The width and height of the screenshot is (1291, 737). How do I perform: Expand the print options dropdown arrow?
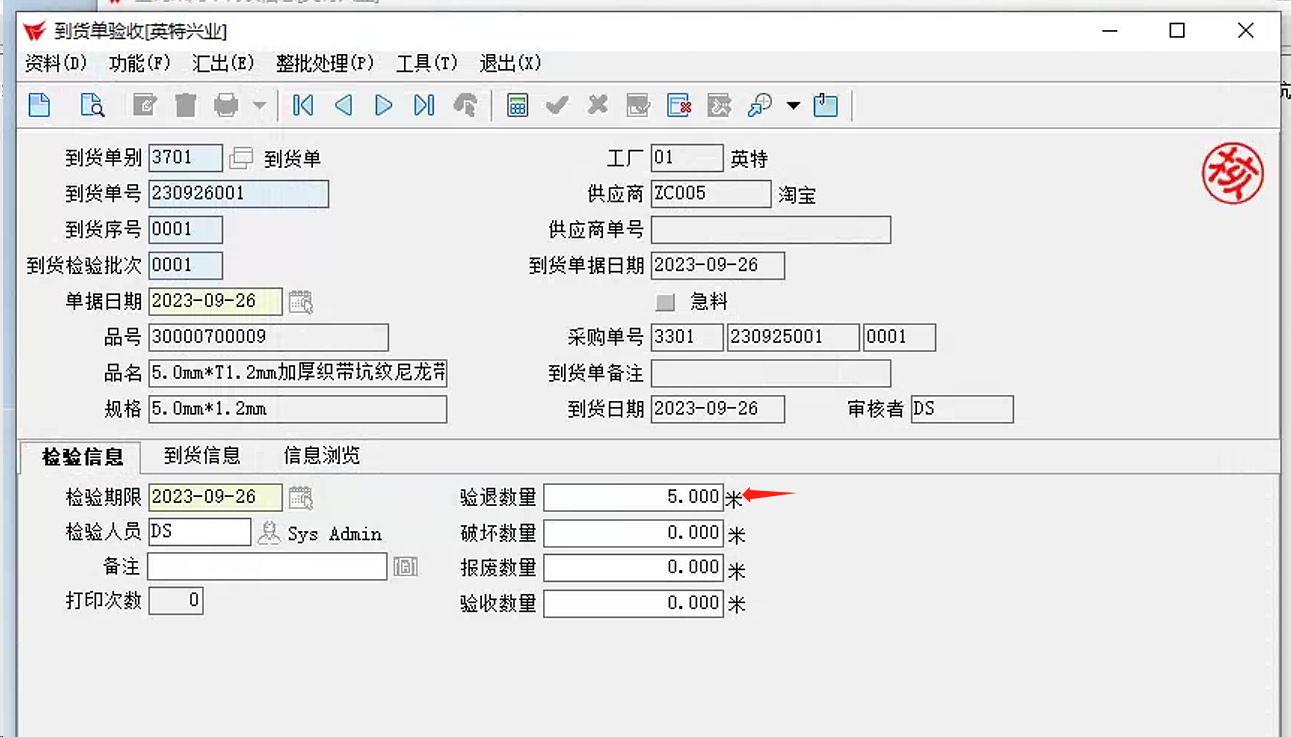(259, 106)
